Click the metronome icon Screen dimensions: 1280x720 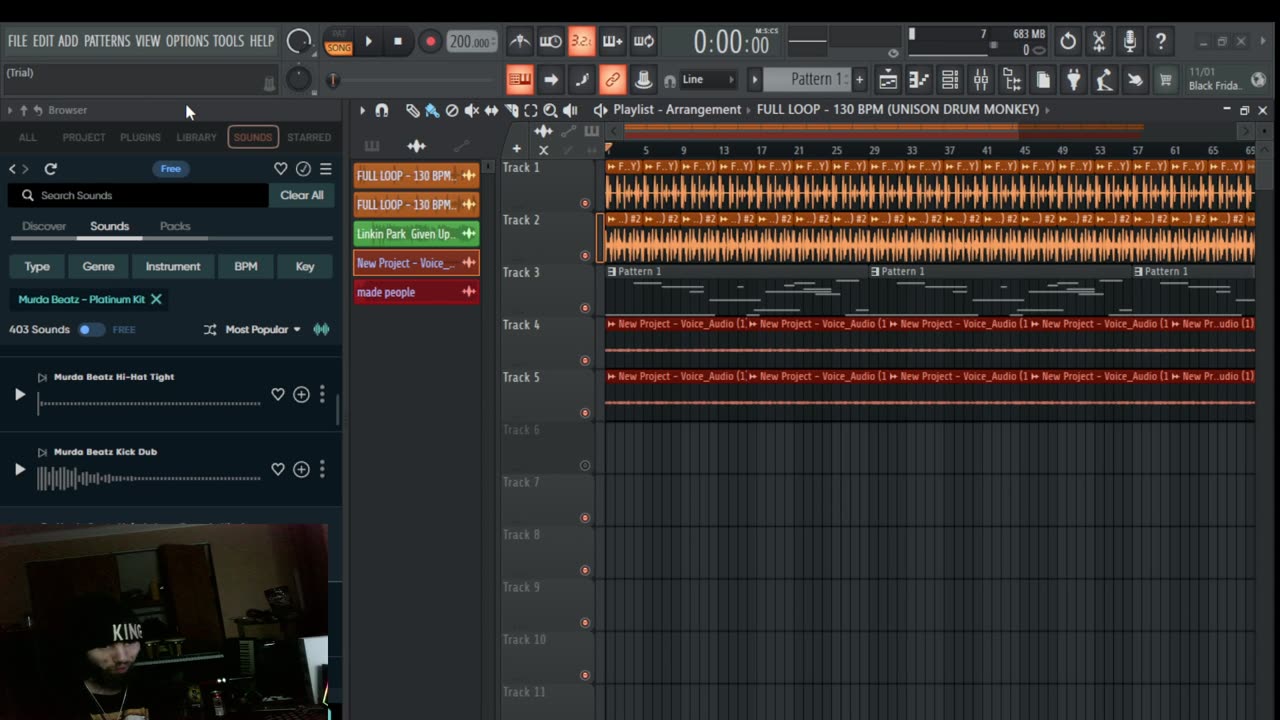519,41
